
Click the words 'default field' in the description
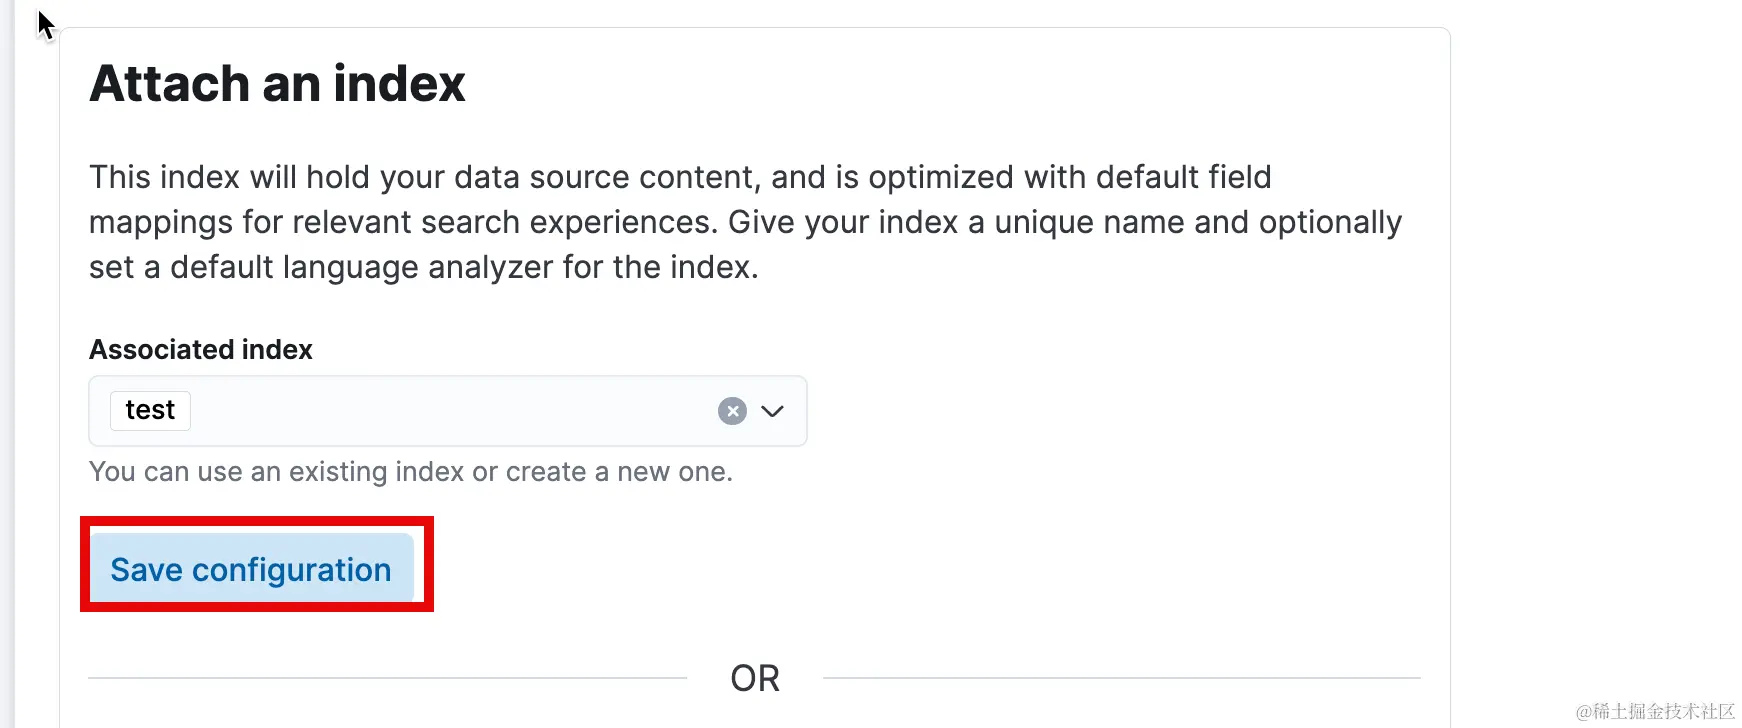click(x=1183, y=177)
